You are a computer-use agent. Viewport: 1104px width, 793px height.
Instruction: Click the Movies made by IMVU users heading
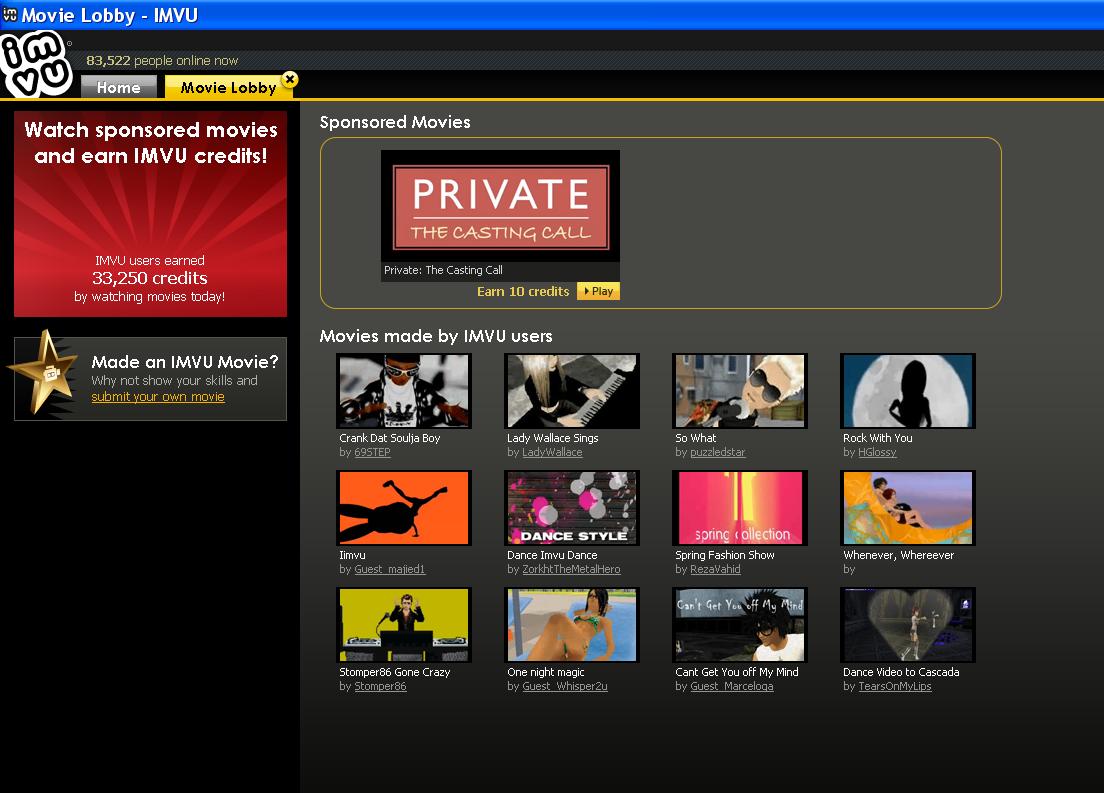pyautogui.click(x=436, y=336)
